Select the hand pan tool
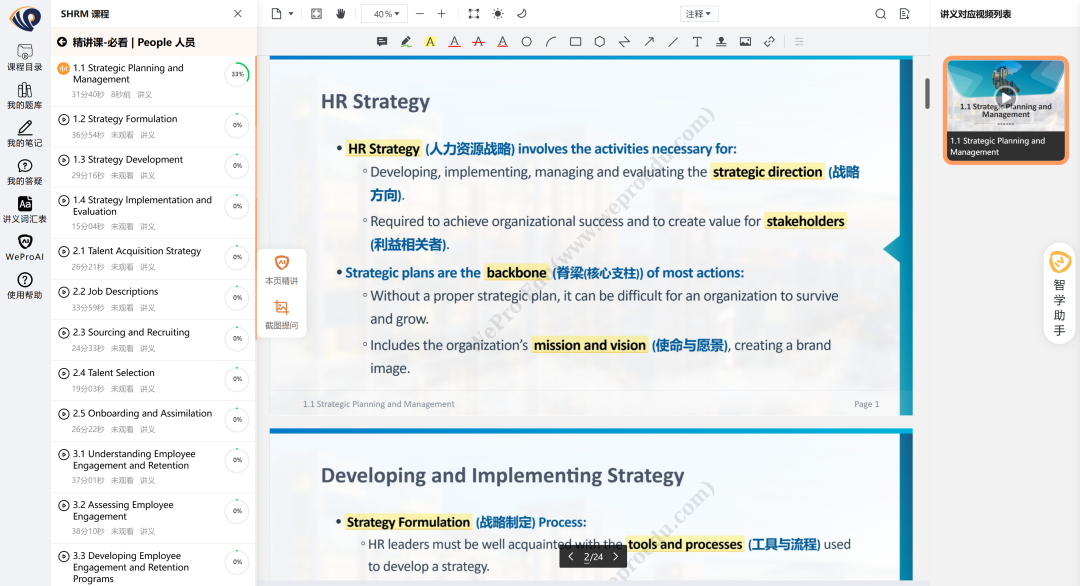 [340, 14]
